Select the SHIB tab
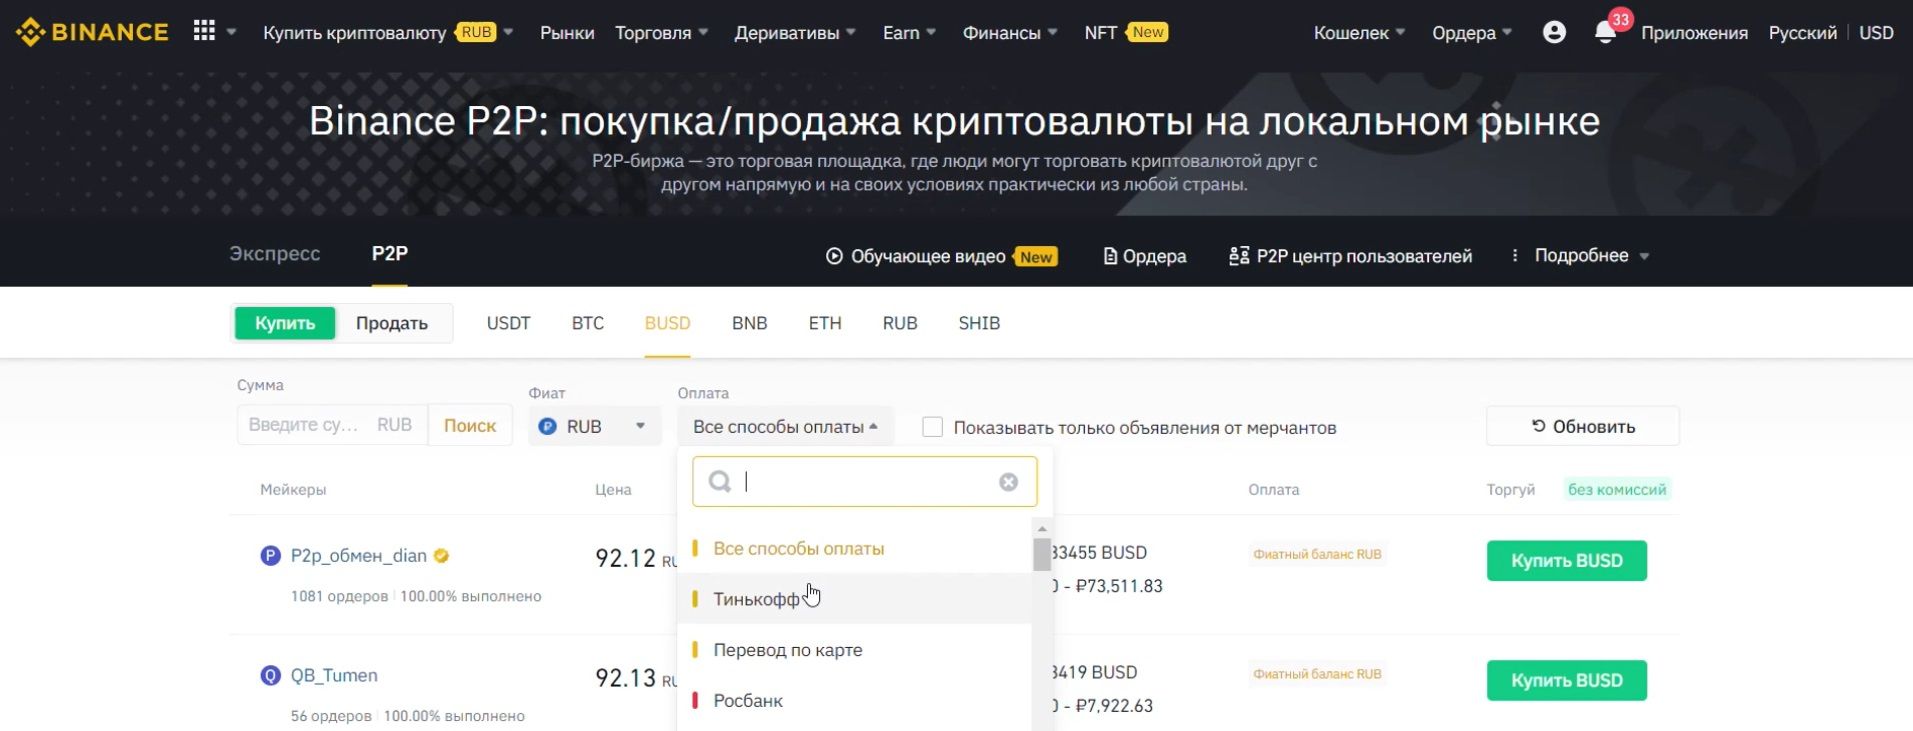The width and height of the screenshot is (1913, 731). 979,323
